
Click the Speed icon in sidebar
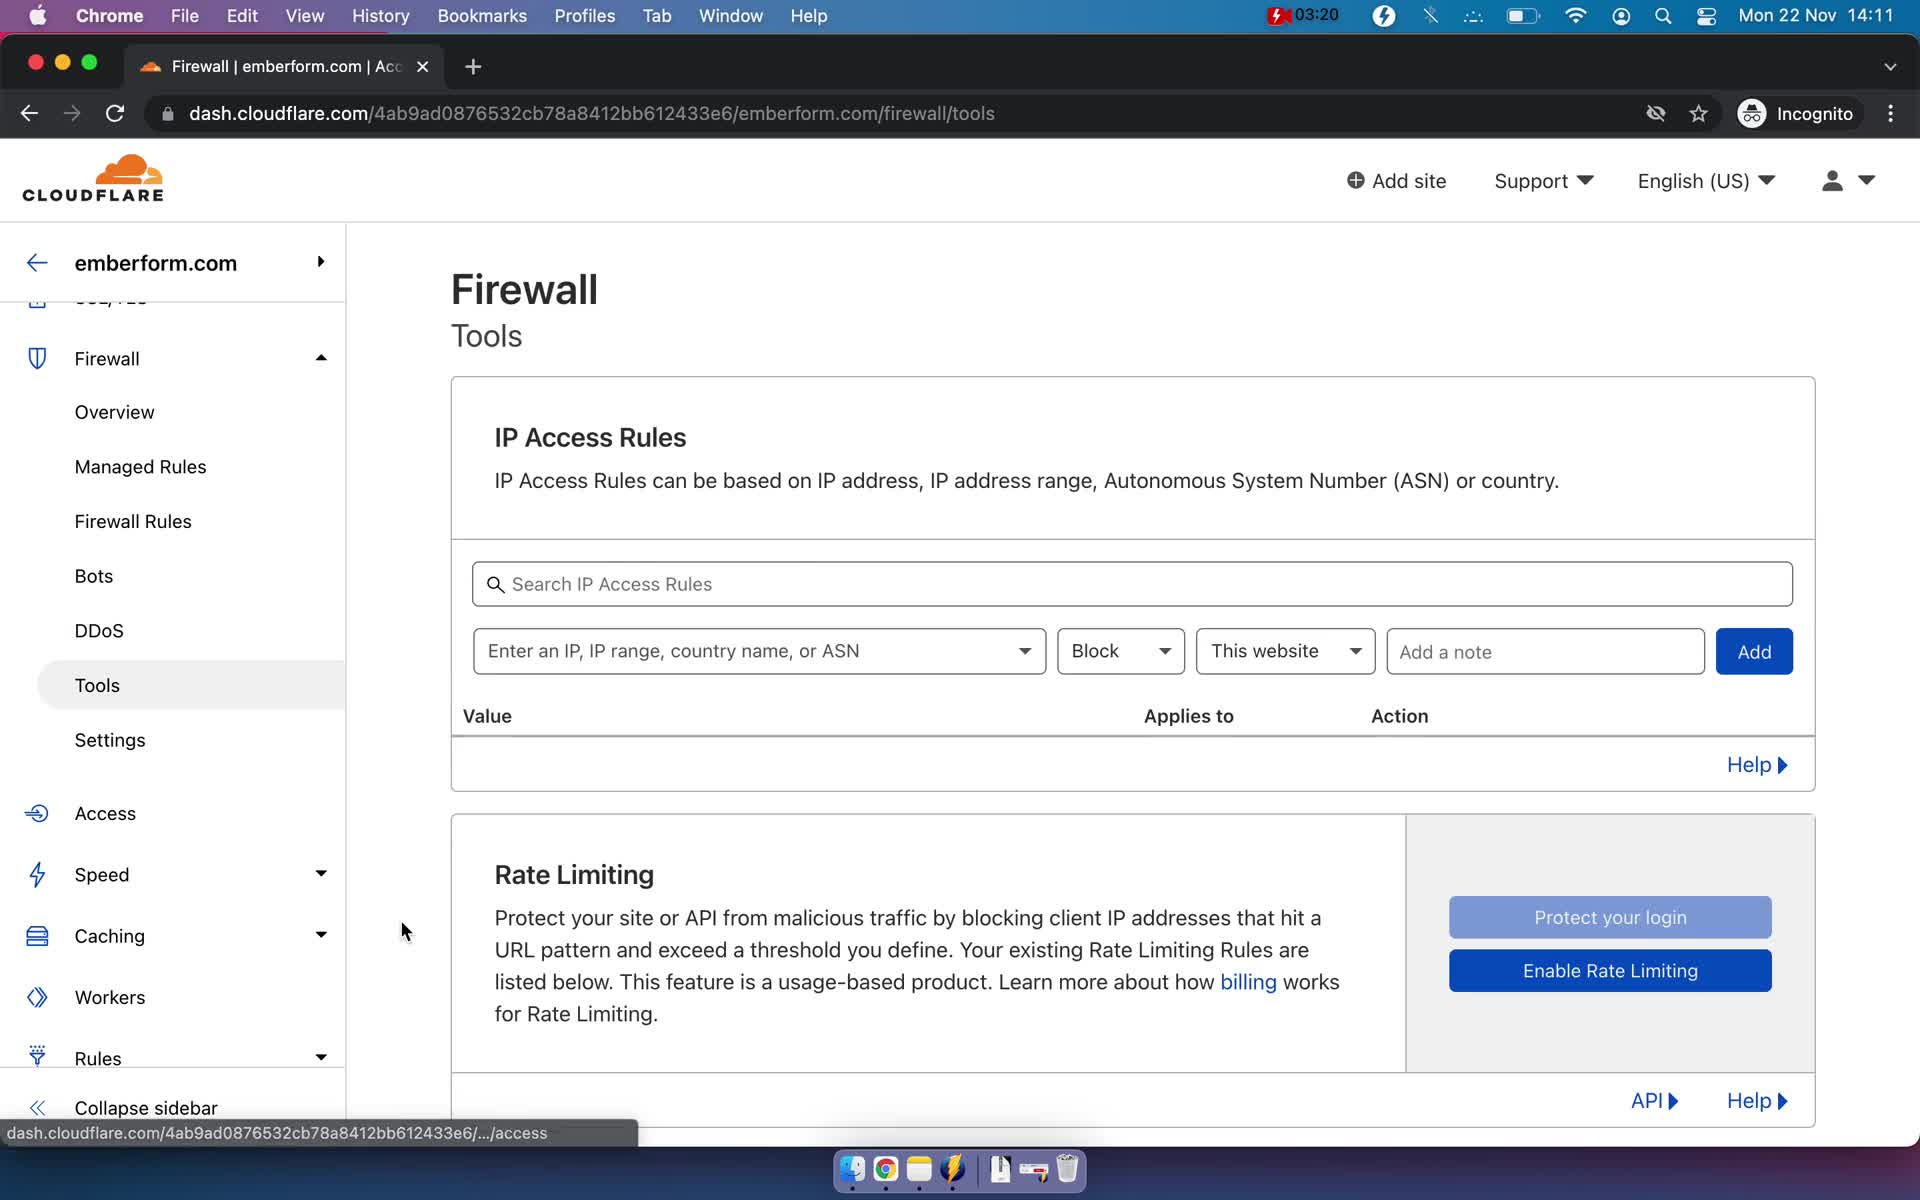(37, 874)
